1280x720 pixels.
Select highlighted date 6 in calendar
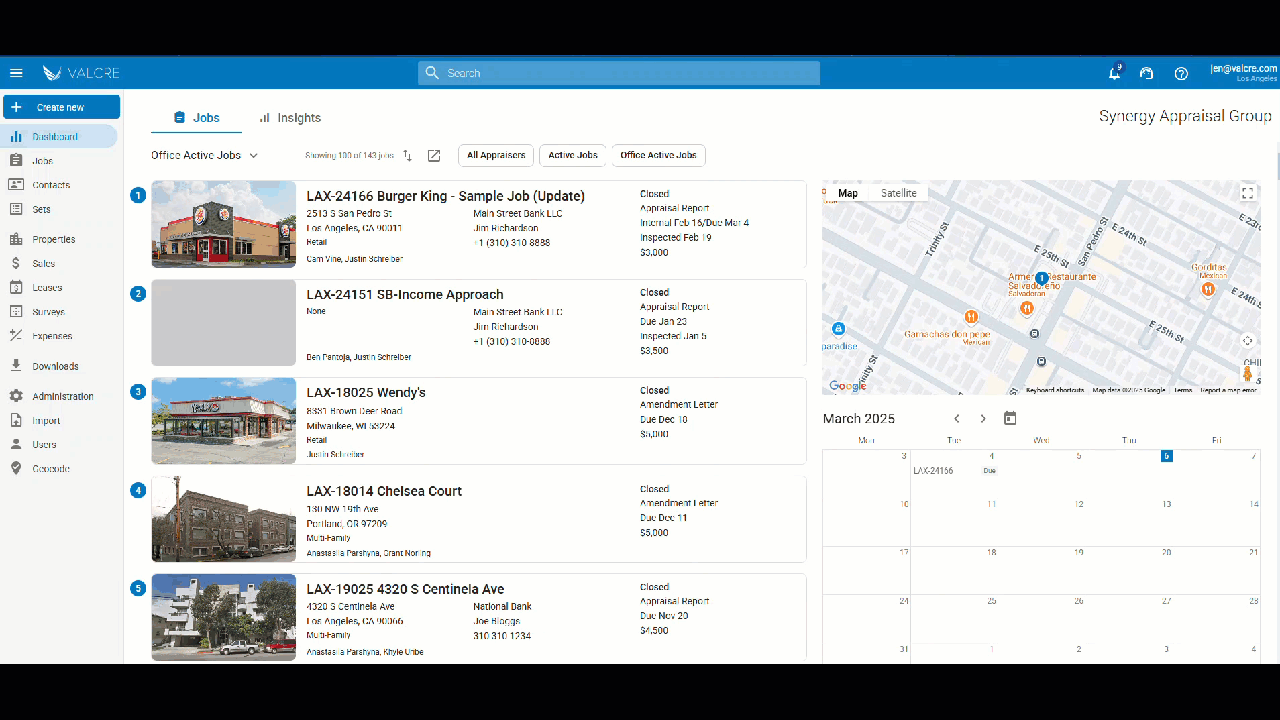(1166, 456)
